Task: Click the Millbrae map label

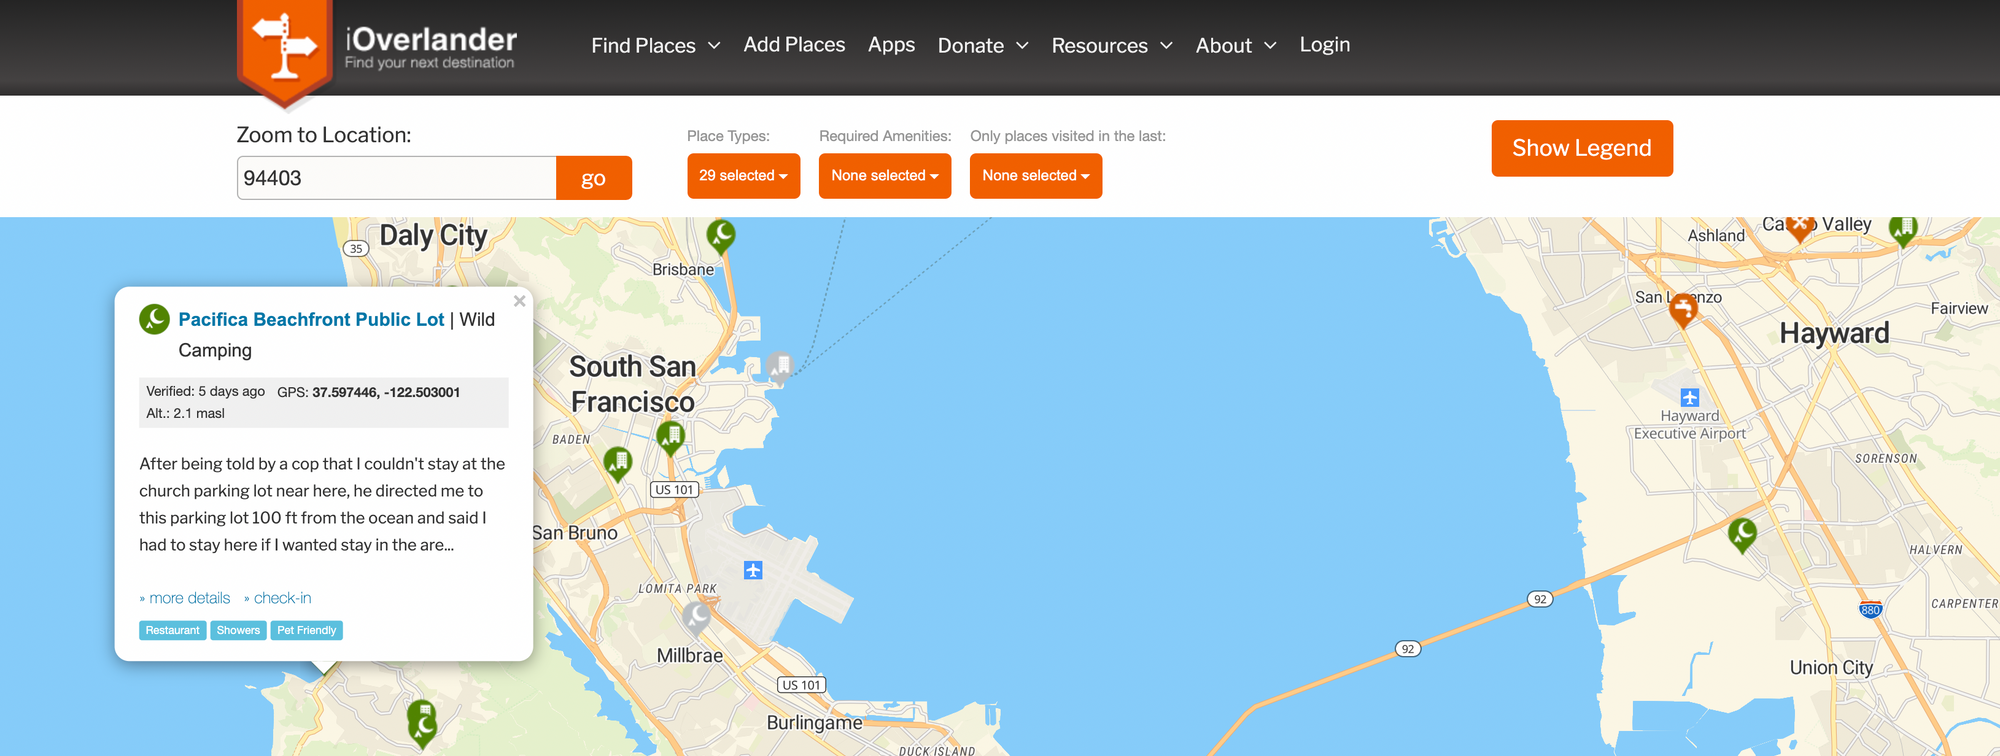Action: coord(689,656)
